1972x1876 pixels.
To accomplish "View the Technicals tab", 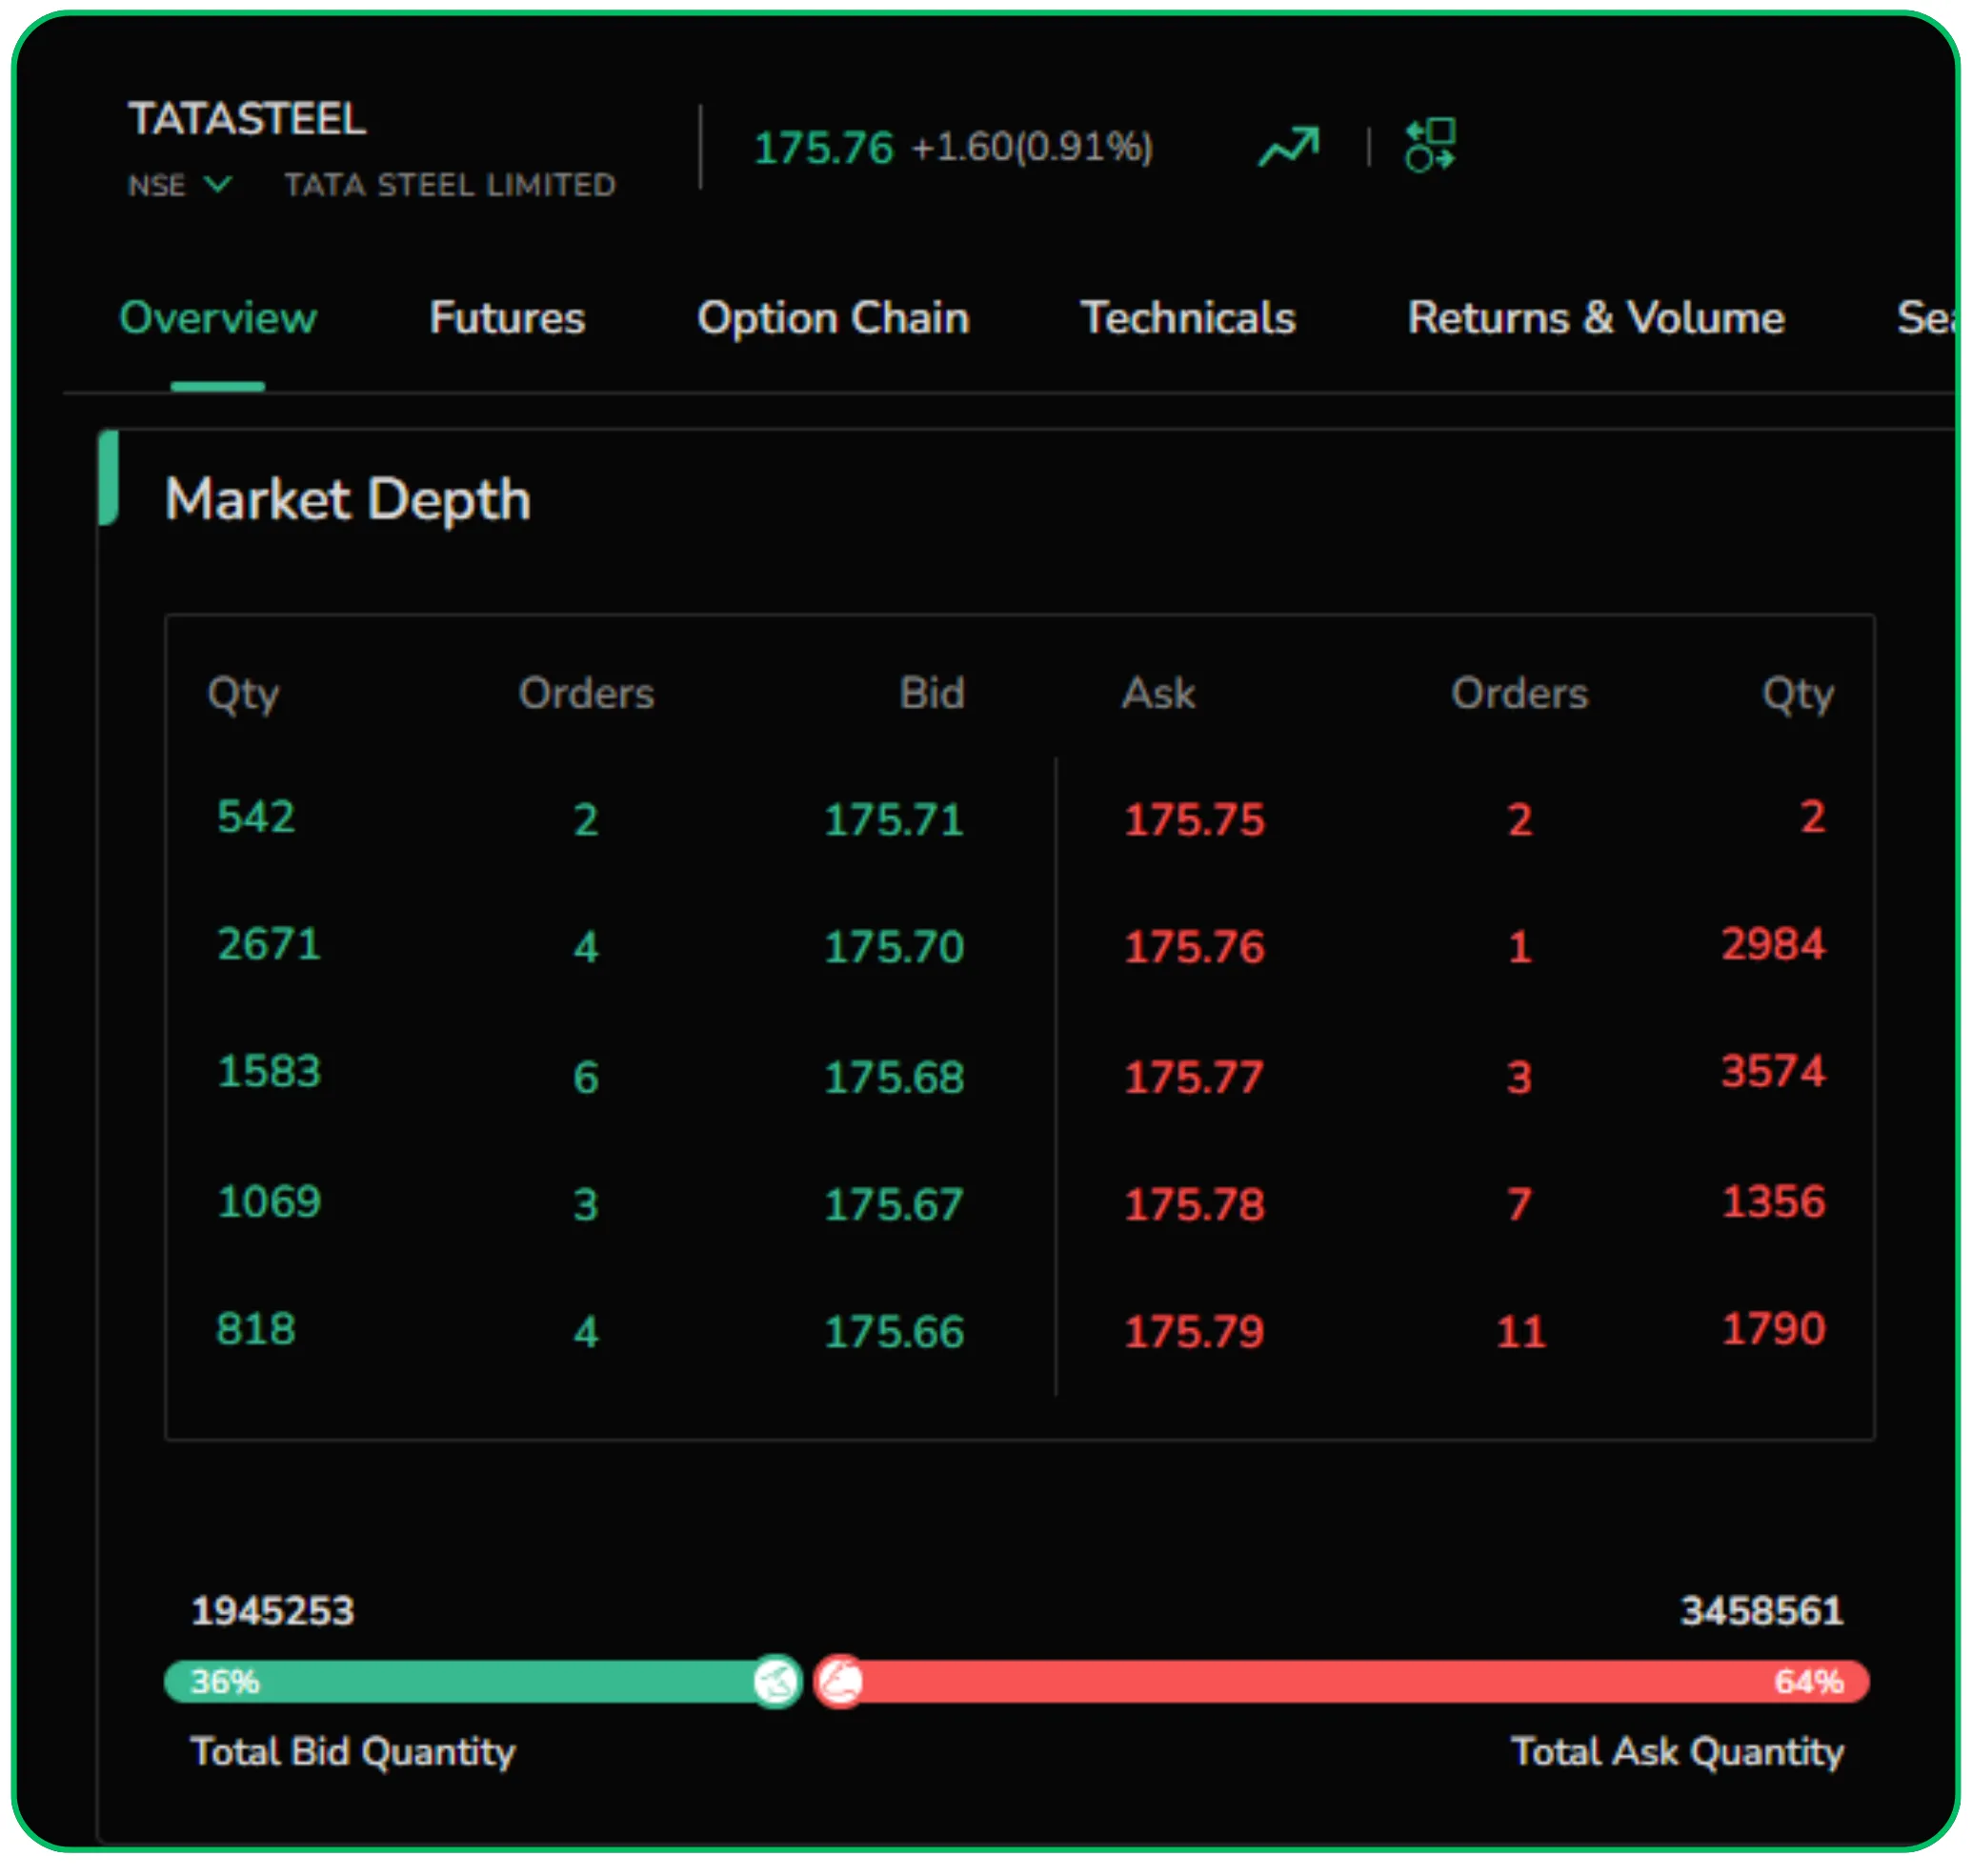I will pos(1187,318).
